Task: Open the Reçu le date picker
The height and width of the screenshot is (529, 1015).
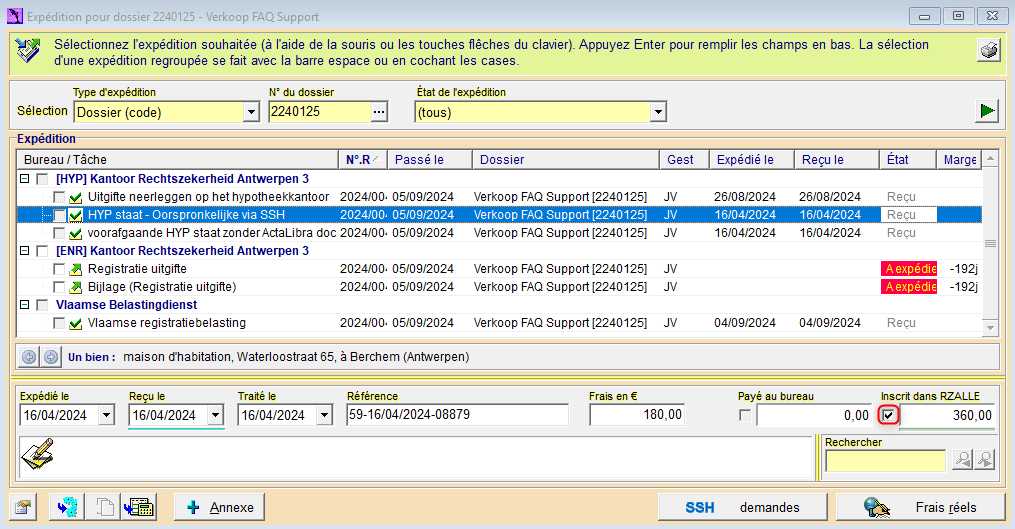Action: 216,415
